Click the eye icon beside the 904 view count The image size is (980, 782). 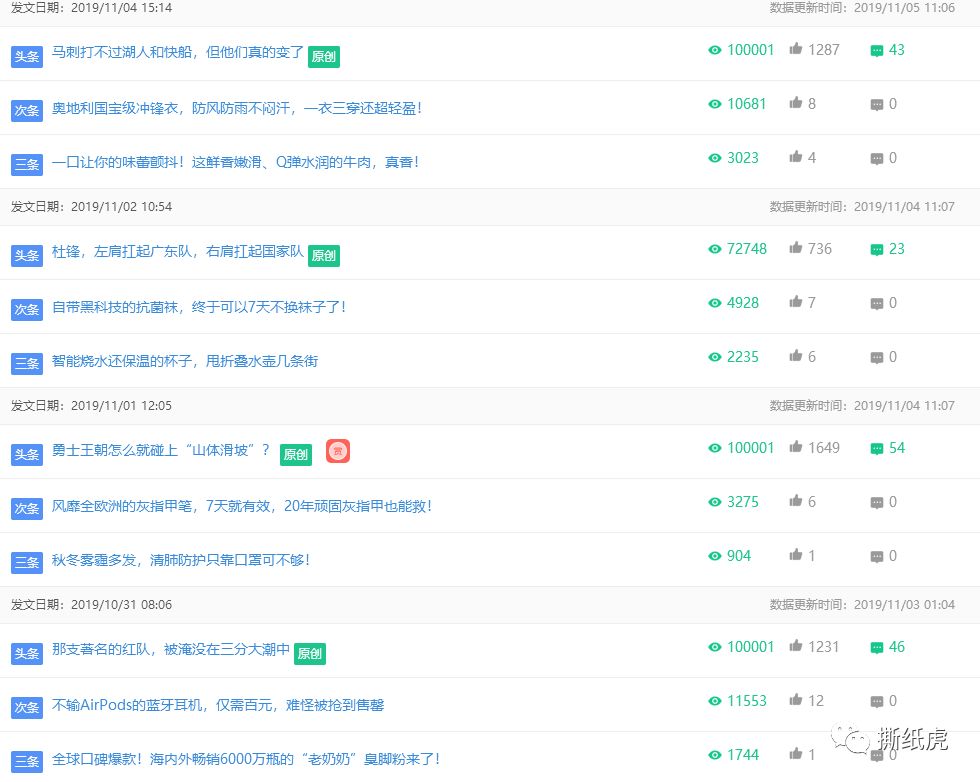coord(714,556)
